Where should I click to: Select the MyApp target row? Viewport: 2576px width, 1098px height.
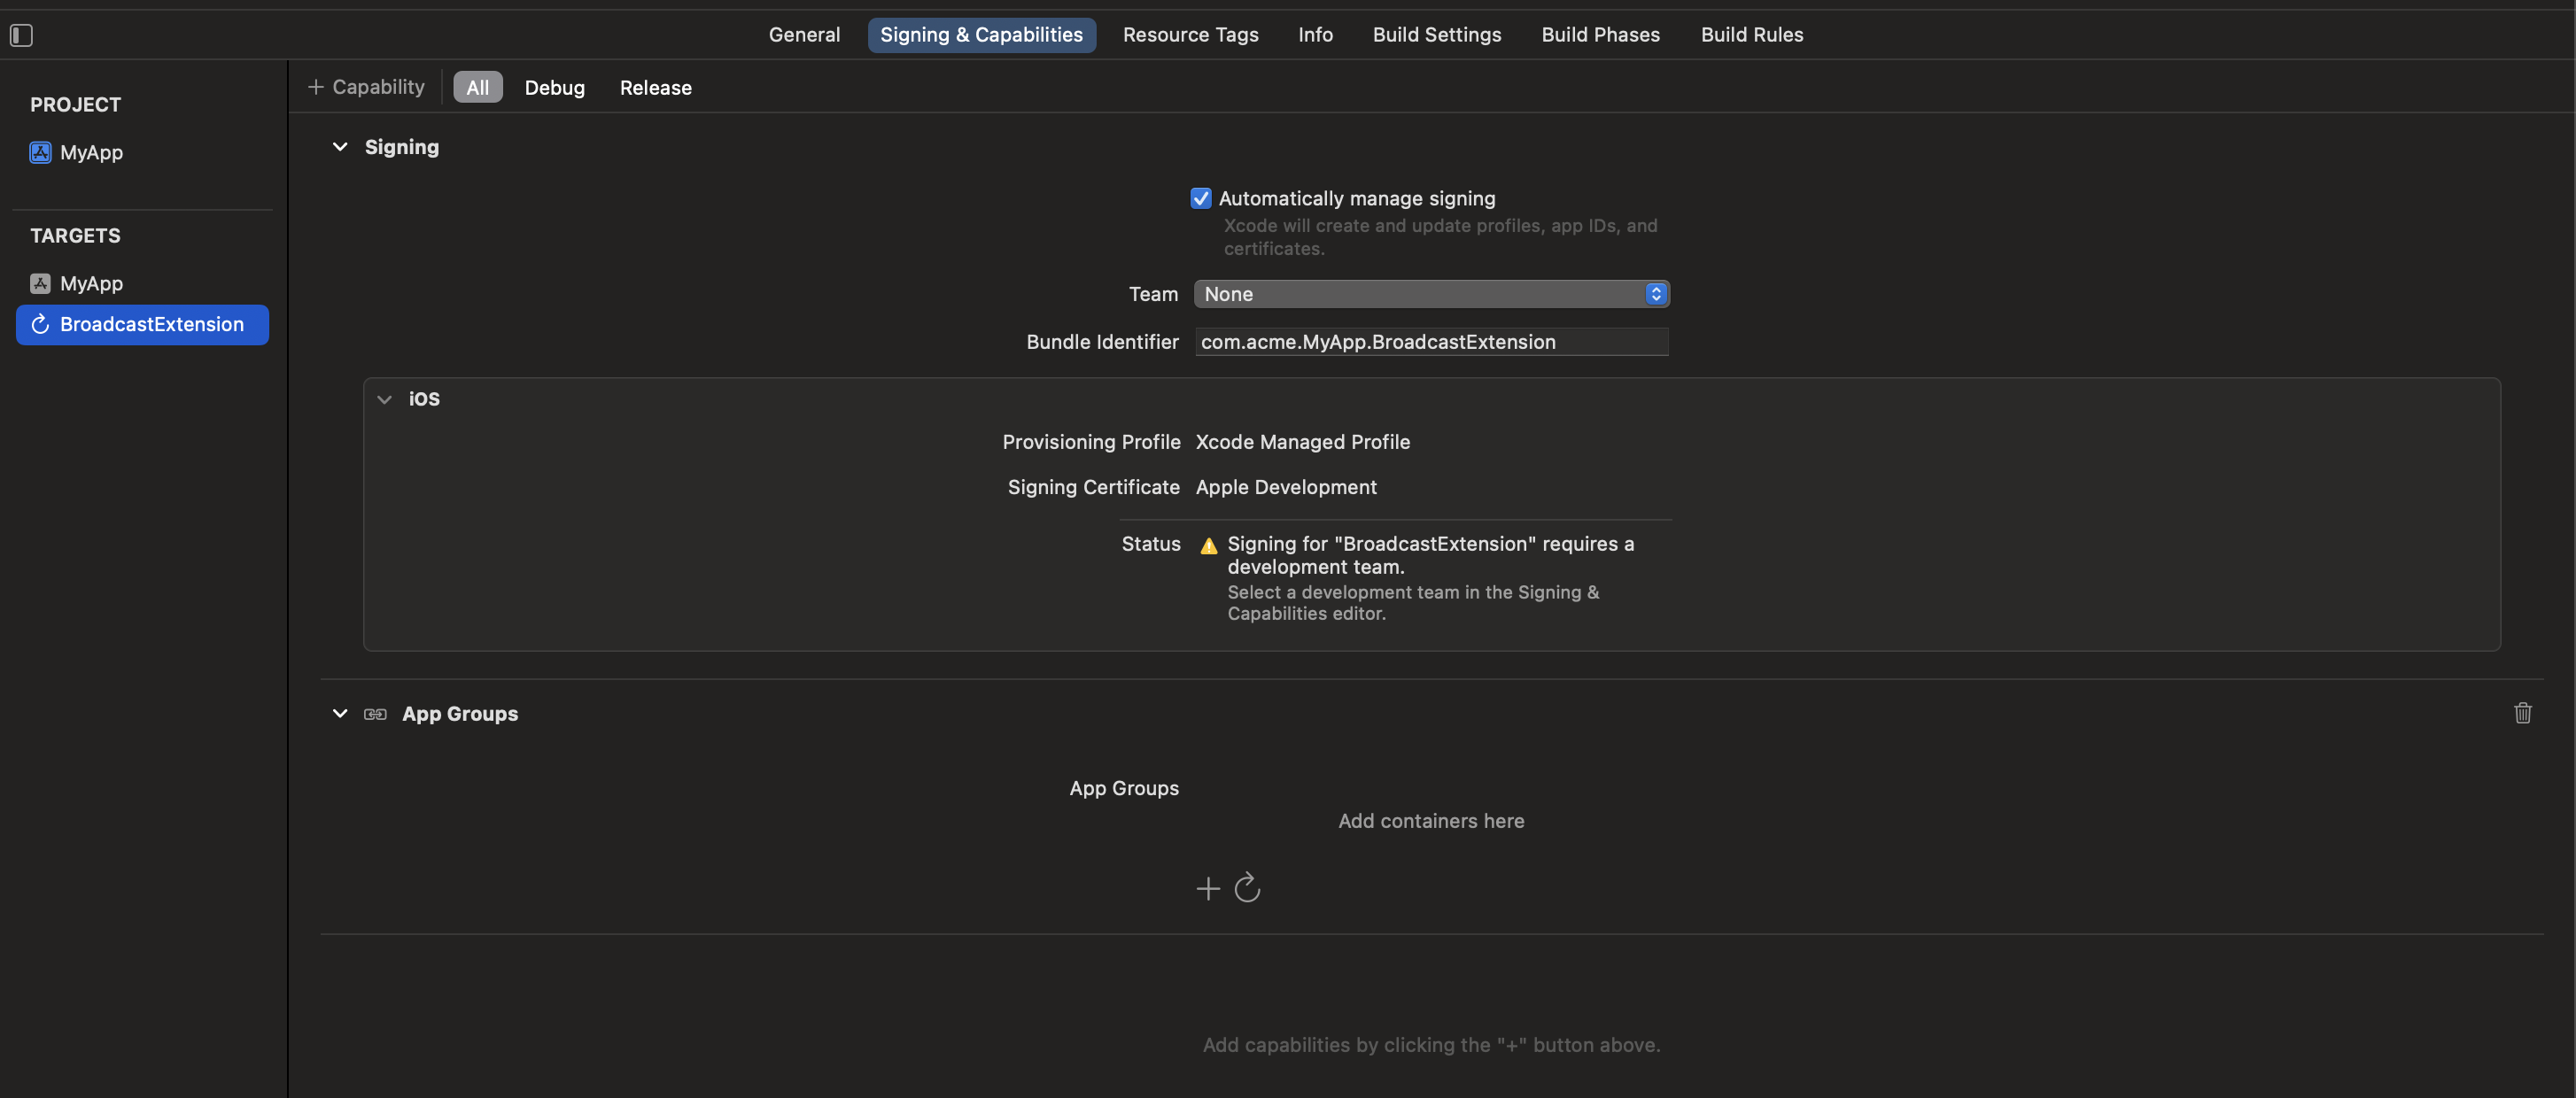(x=142, y=283)
